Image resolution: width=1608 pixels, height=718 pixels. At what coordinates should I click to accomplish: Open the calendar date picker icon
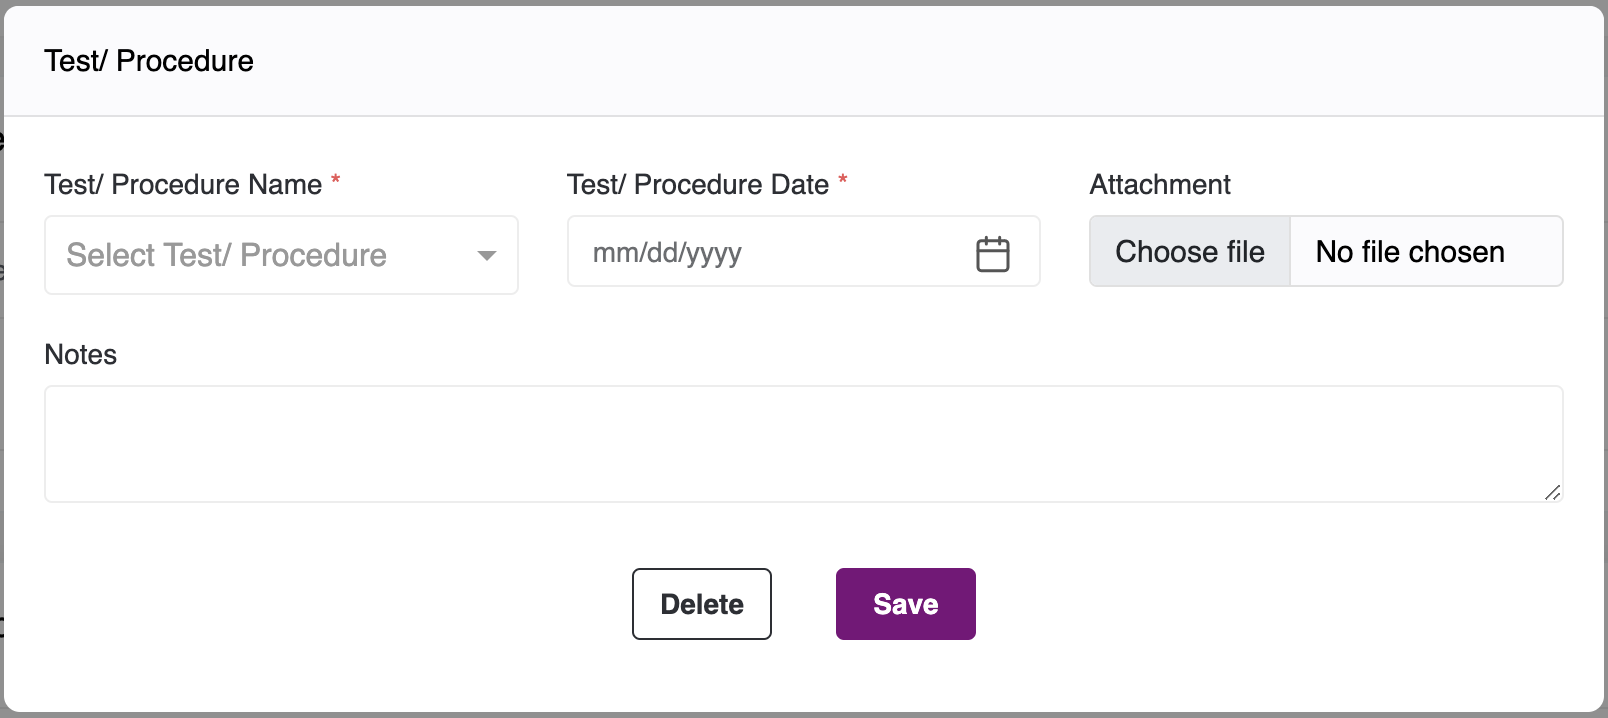(992, 254)
